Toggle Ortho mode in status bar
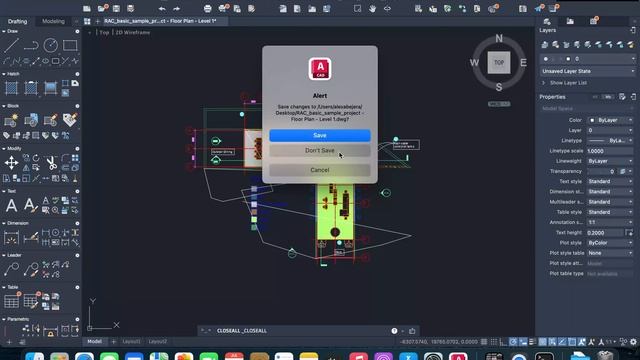The height and width of the screenshot is (360, 640). [503, 342]
